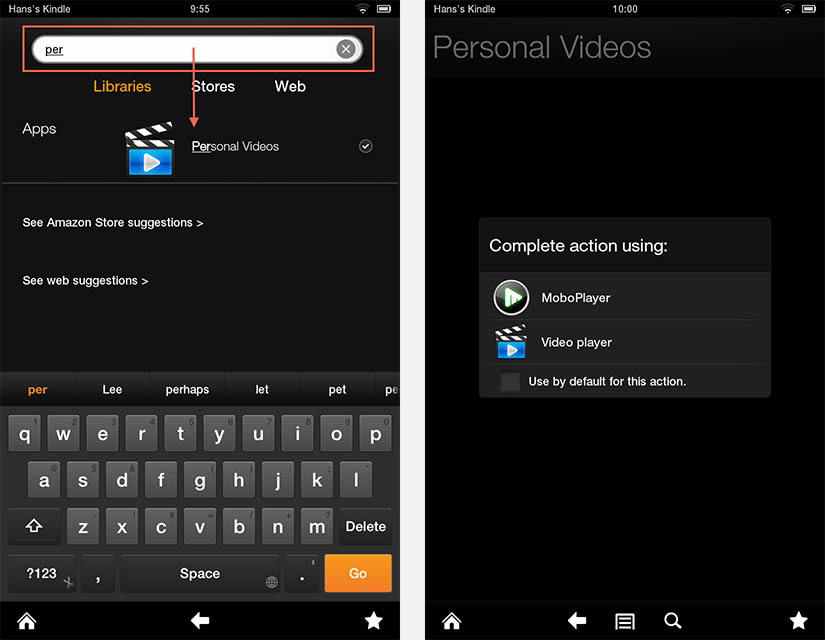Image resolution: width=825 pixels, height=640 pixels.
Task: Switch keyboard to ?123 symbols
Action: pos(42,573)
